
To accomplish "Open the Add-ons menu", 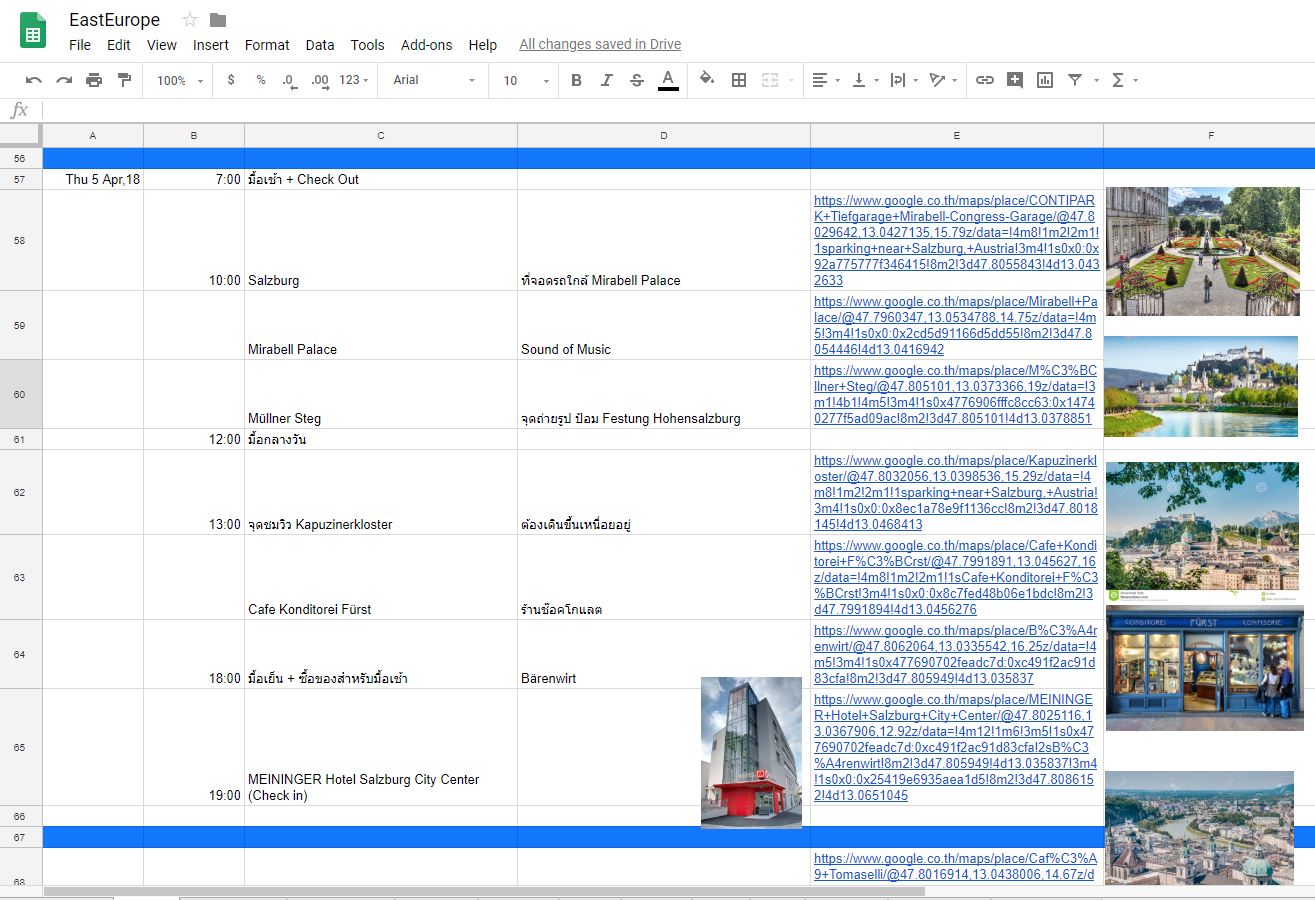I will click(x=426, y=45).
